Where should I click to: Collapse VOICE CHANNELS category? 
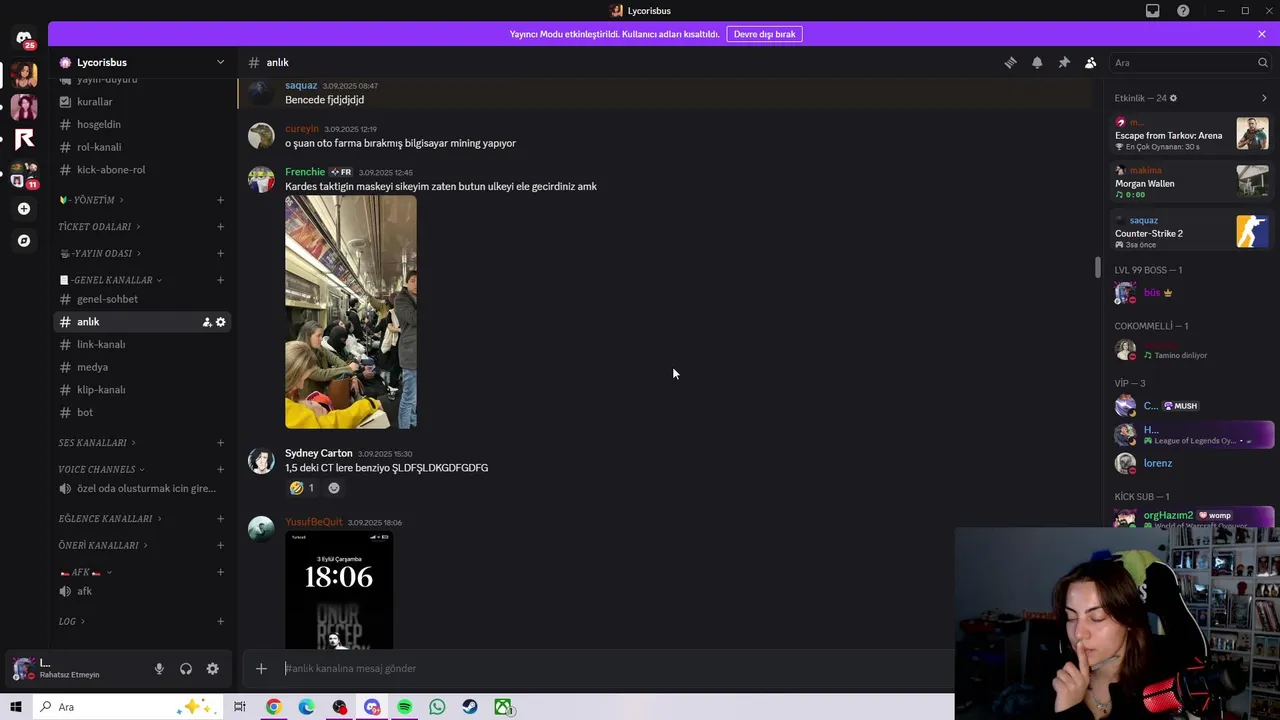coord(101,470)
